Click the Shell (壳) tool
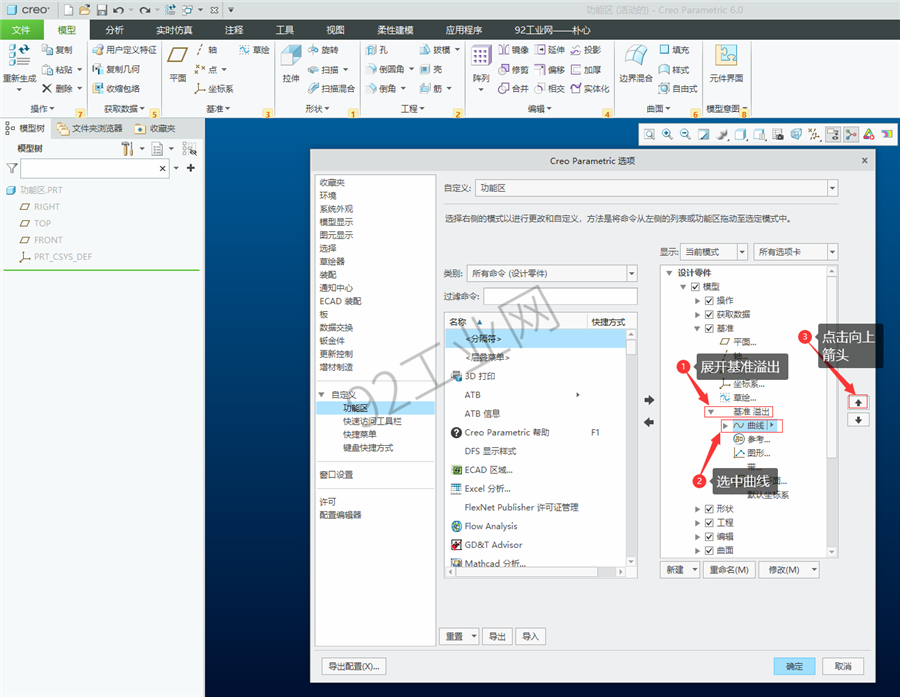This screenshot has width=900, height=697. click(x=431, y=69)
